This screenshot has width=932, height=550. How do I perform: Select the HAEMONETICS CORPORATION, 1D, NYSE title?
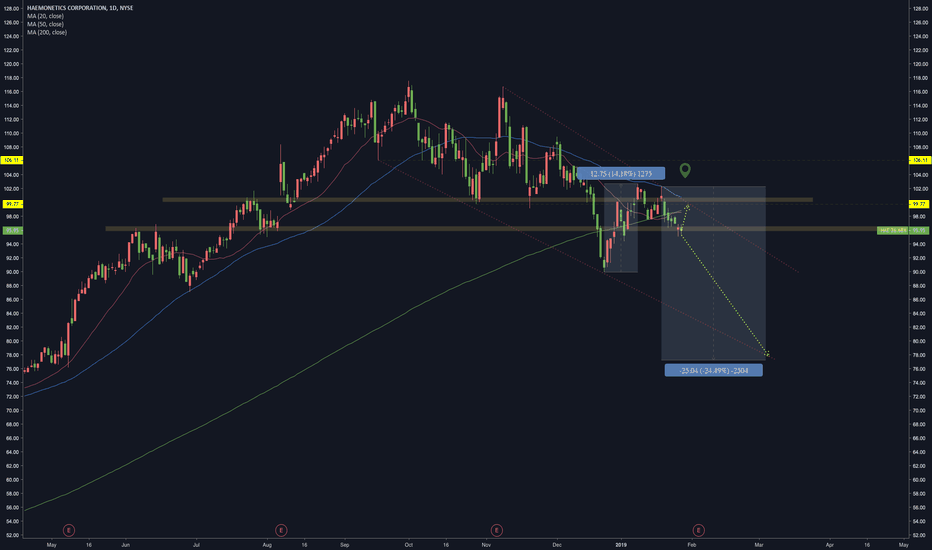tap(80, 8)
